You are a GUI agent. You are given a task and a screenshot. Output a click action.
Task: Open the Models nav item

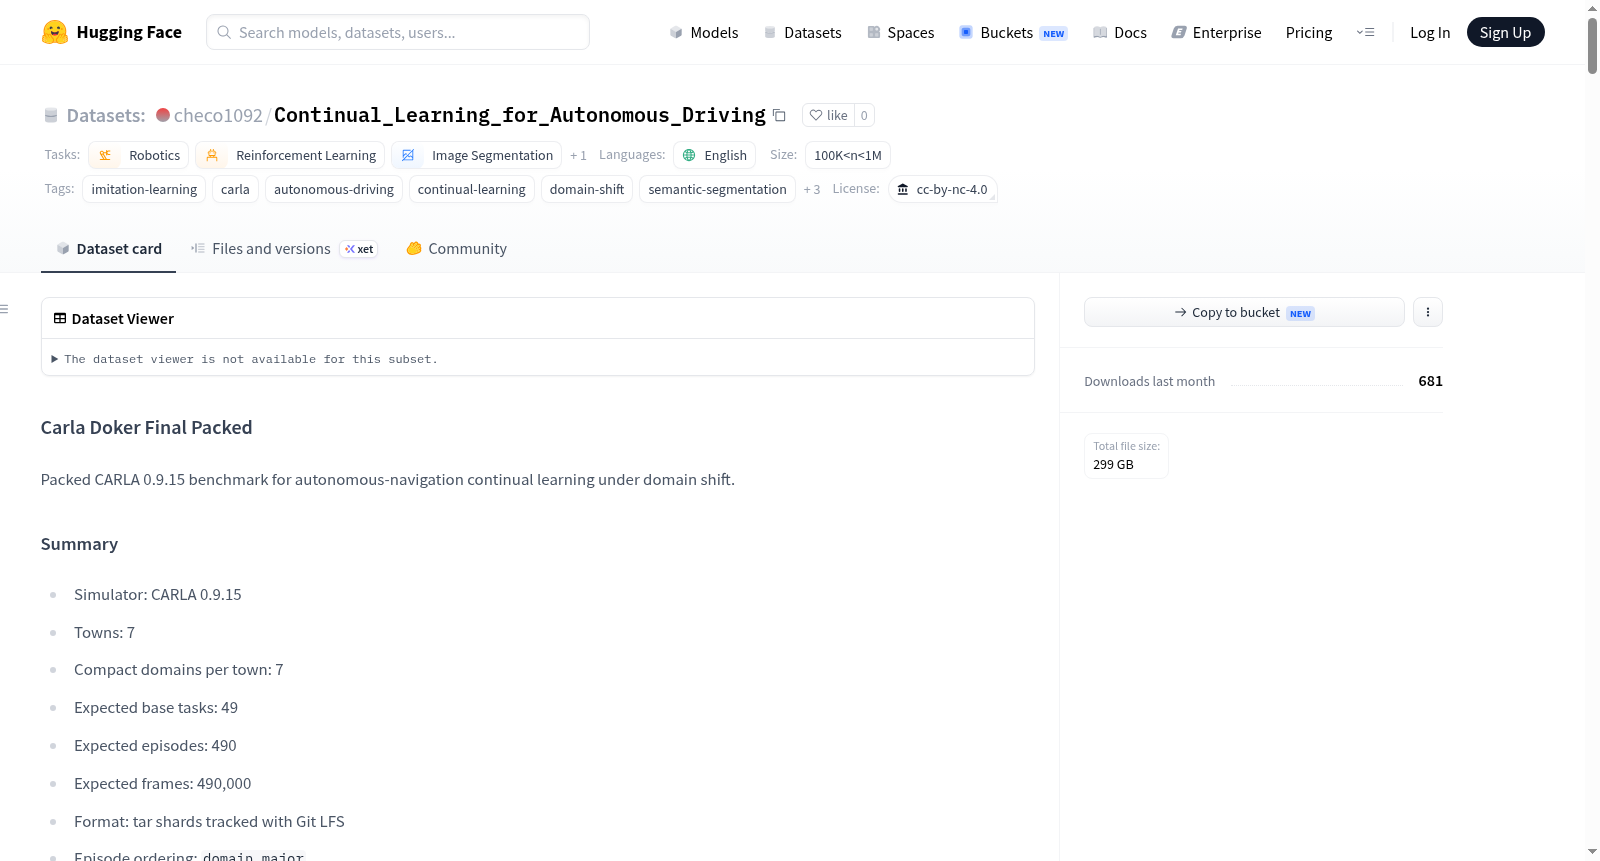(x=704, y=32)
